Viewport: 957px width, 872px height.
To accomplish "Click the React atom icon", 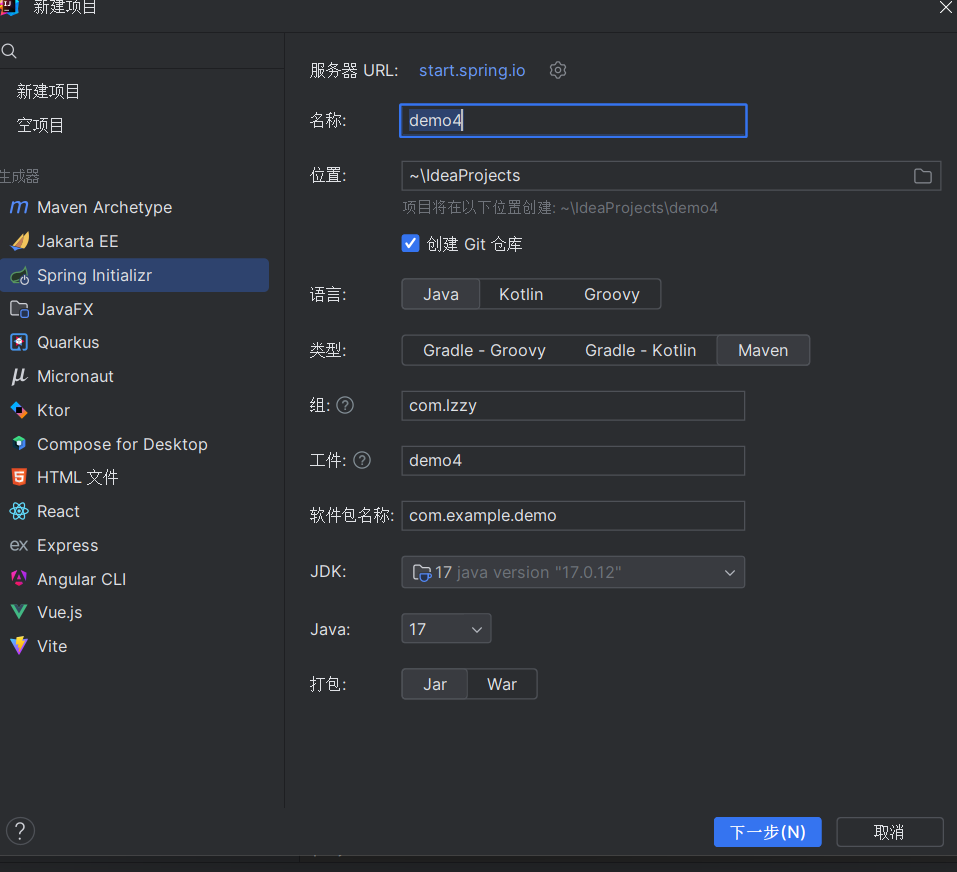I will pyautogui.click(x=20, y=511).
